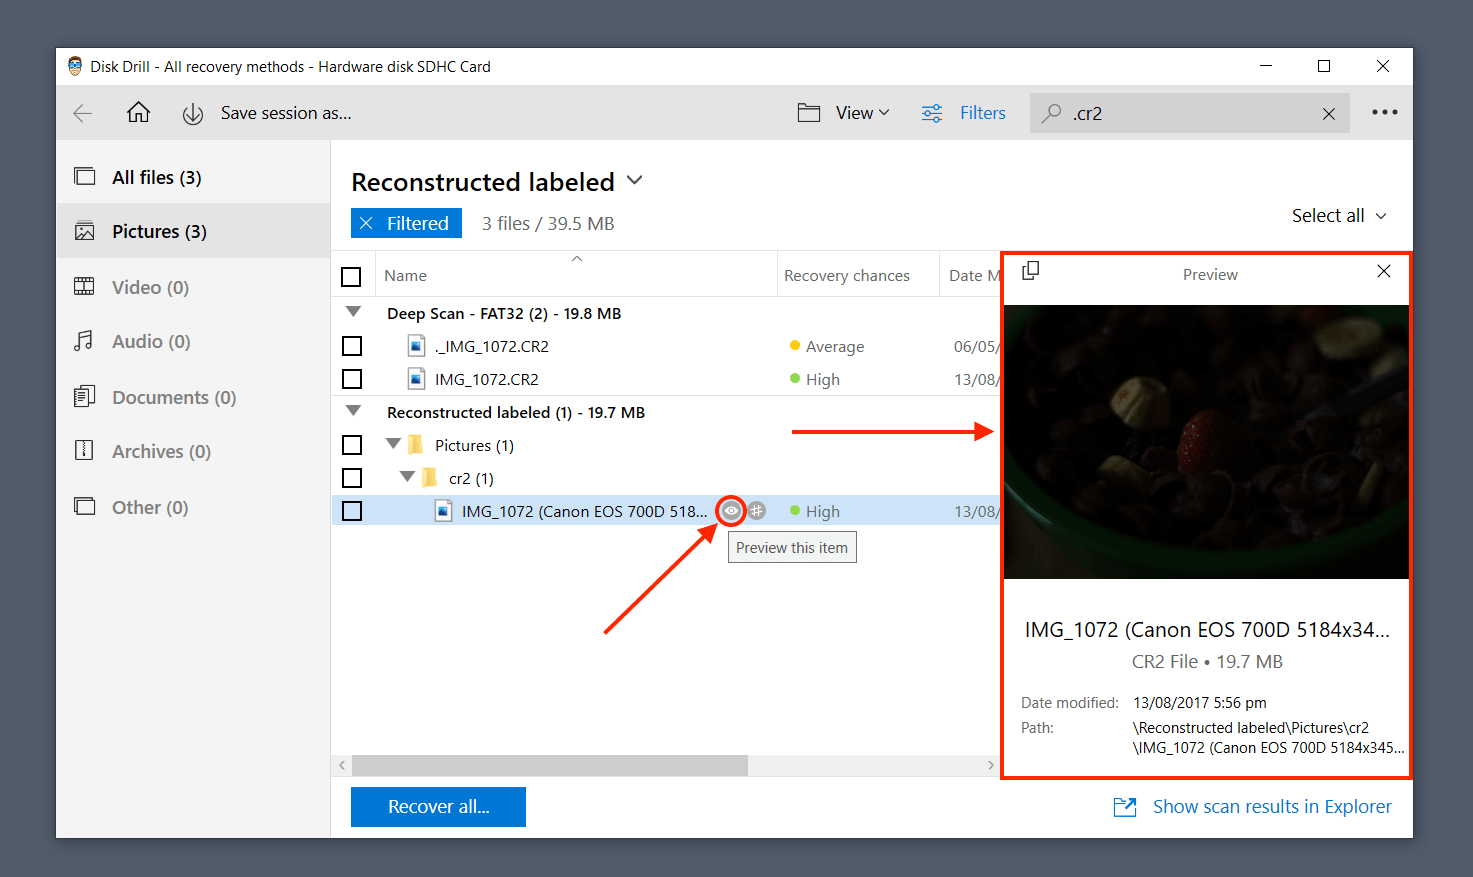Image resolution: width=1473 pixels, height=877 pixels.
Task: Select the Archives (0) category
Action: [x=193, y=451]
